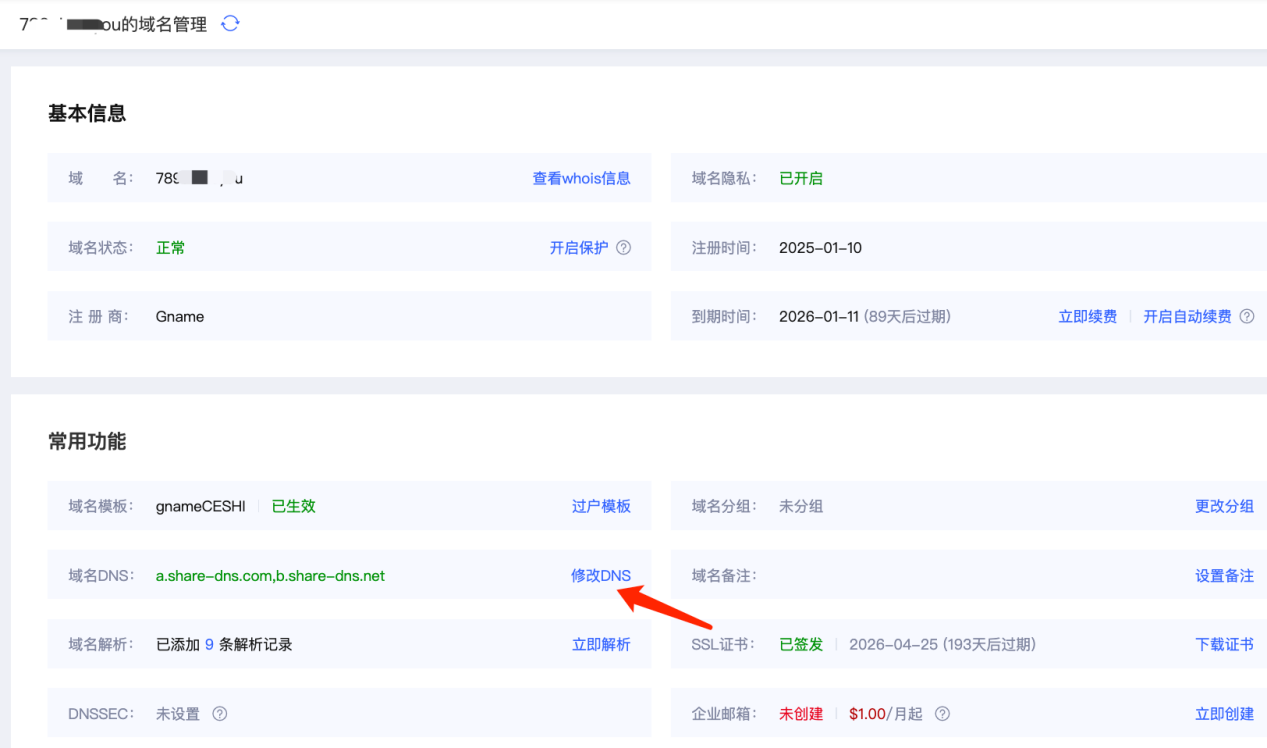The image size is (1267, 748).
Task: Click the DNS value a.share-dns.com,b.share-dns.net
Action: pyautogui.click(x=270, y=576)
